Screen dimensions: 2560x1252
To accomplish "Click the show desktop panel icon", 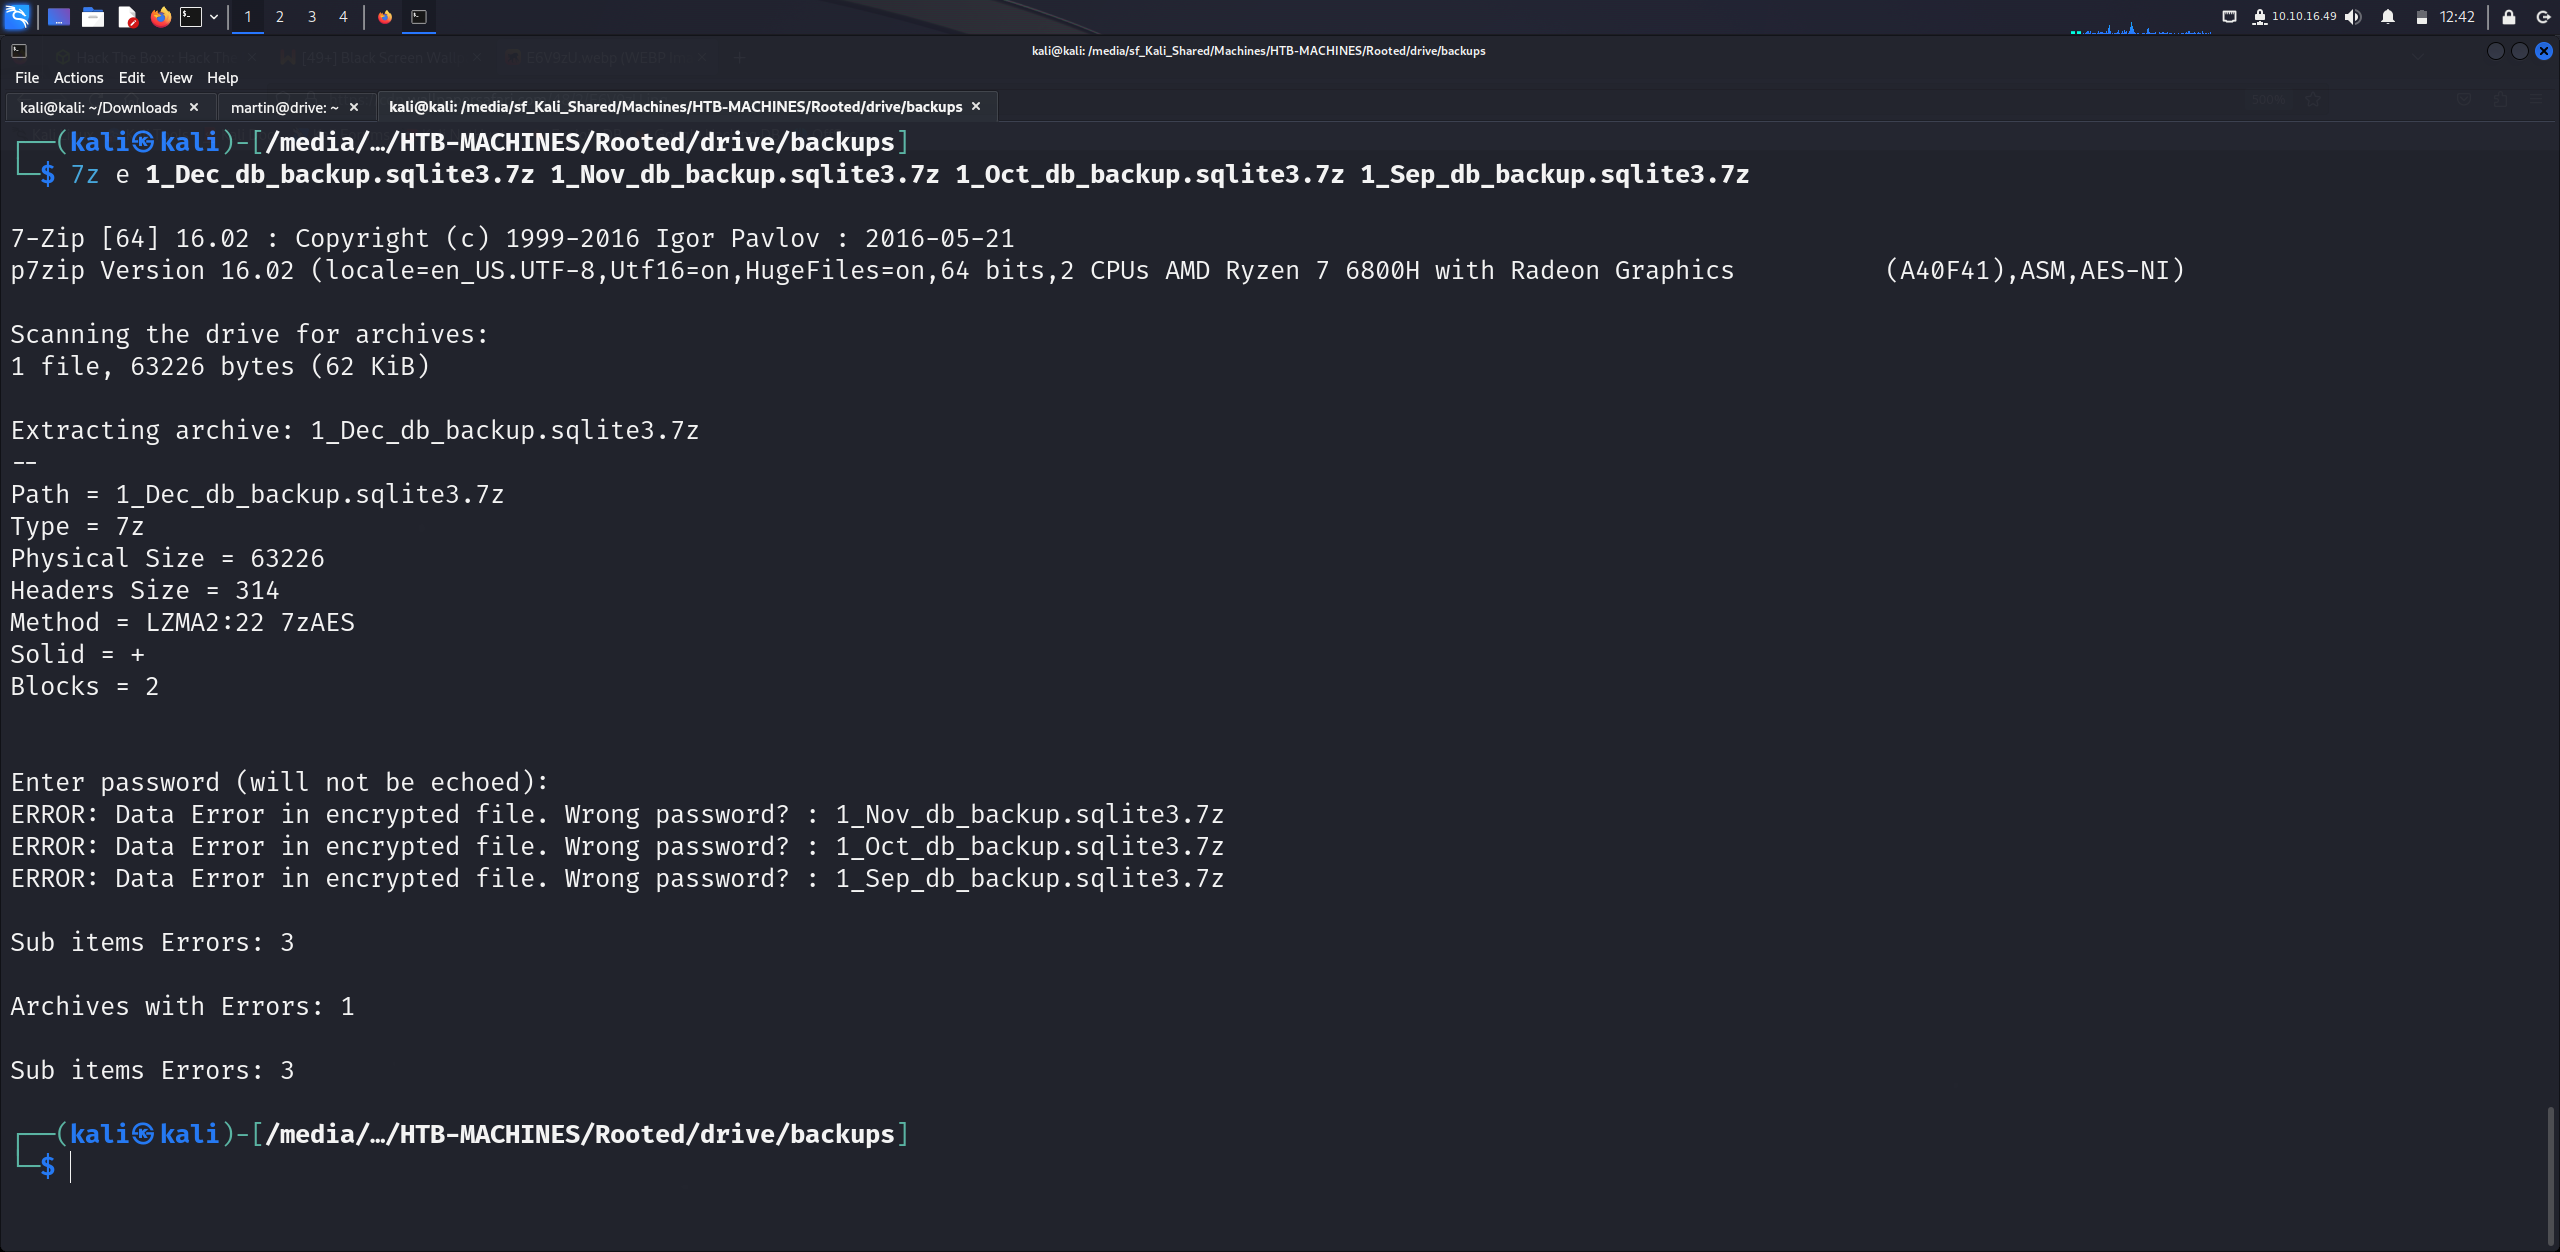I will coord(59,17).
